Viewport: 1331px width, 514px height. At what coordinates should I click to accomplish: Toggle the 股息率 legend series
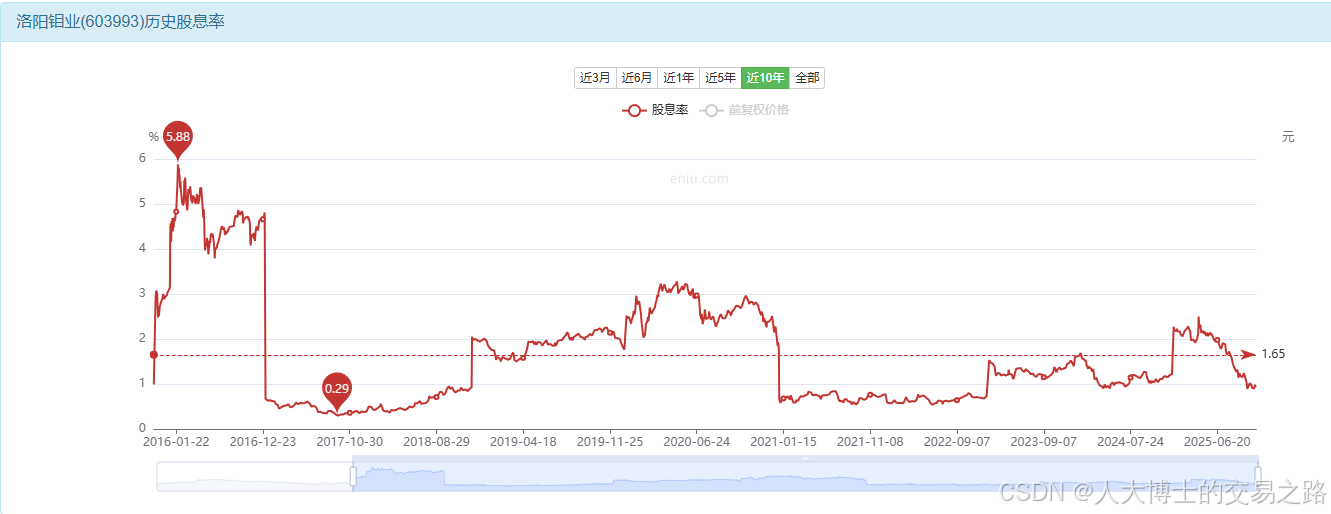pos(655,110)
